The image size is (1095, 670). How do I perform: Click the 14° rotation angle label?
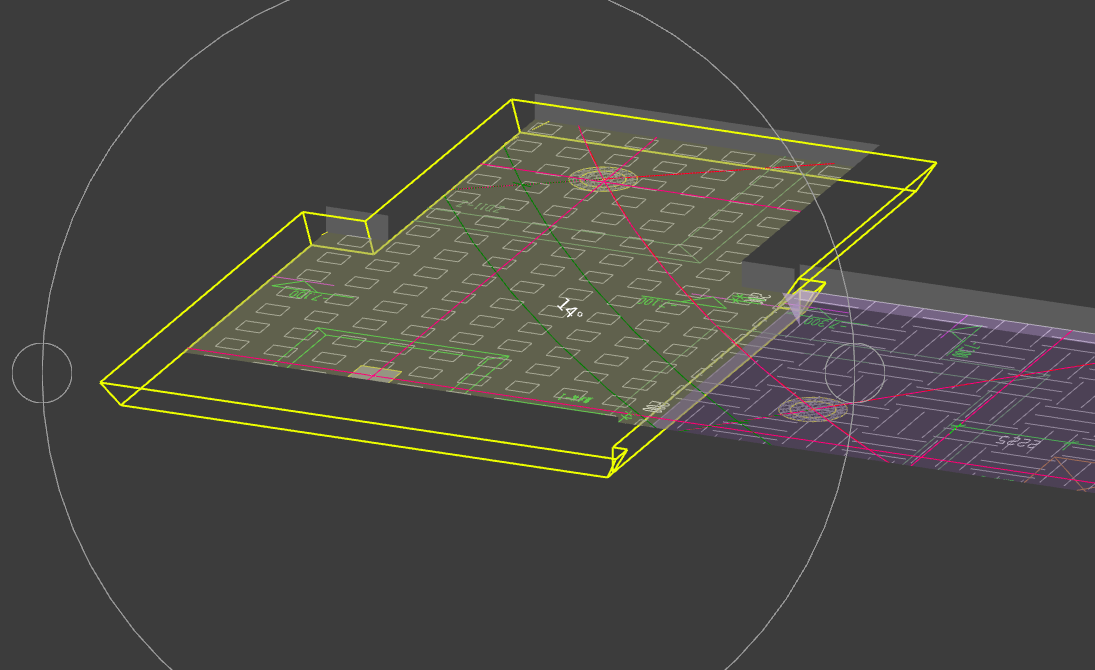[571, 308]
